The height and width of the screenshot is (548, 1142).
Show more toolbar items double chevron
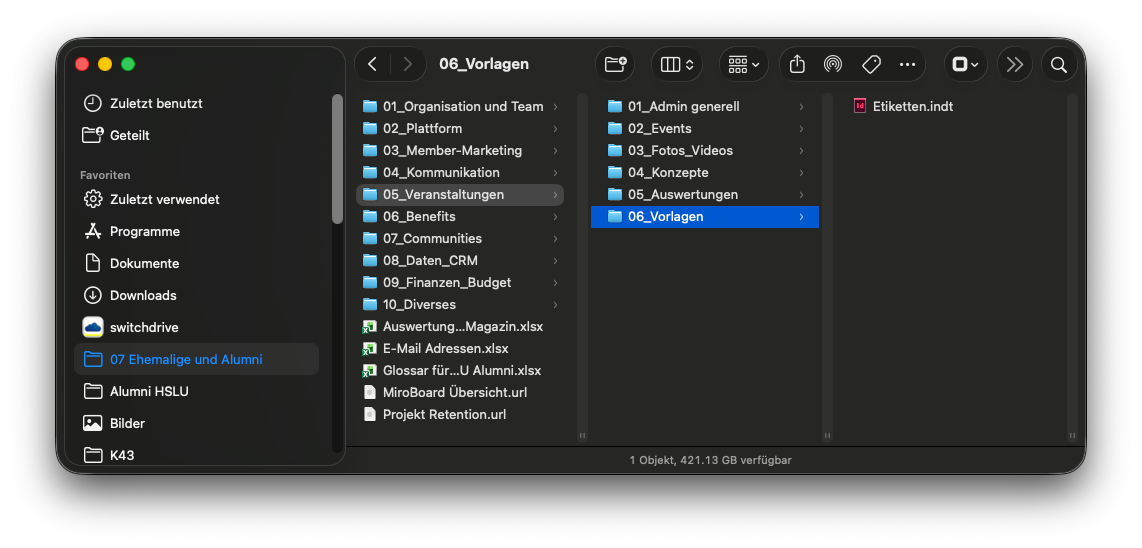(1015, 65)
